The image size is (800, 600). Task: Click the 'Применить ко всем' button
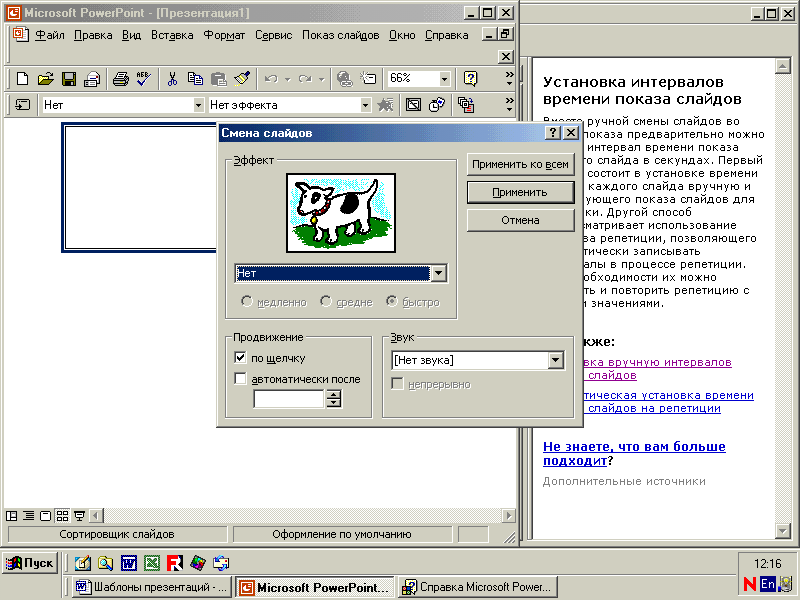520,164
